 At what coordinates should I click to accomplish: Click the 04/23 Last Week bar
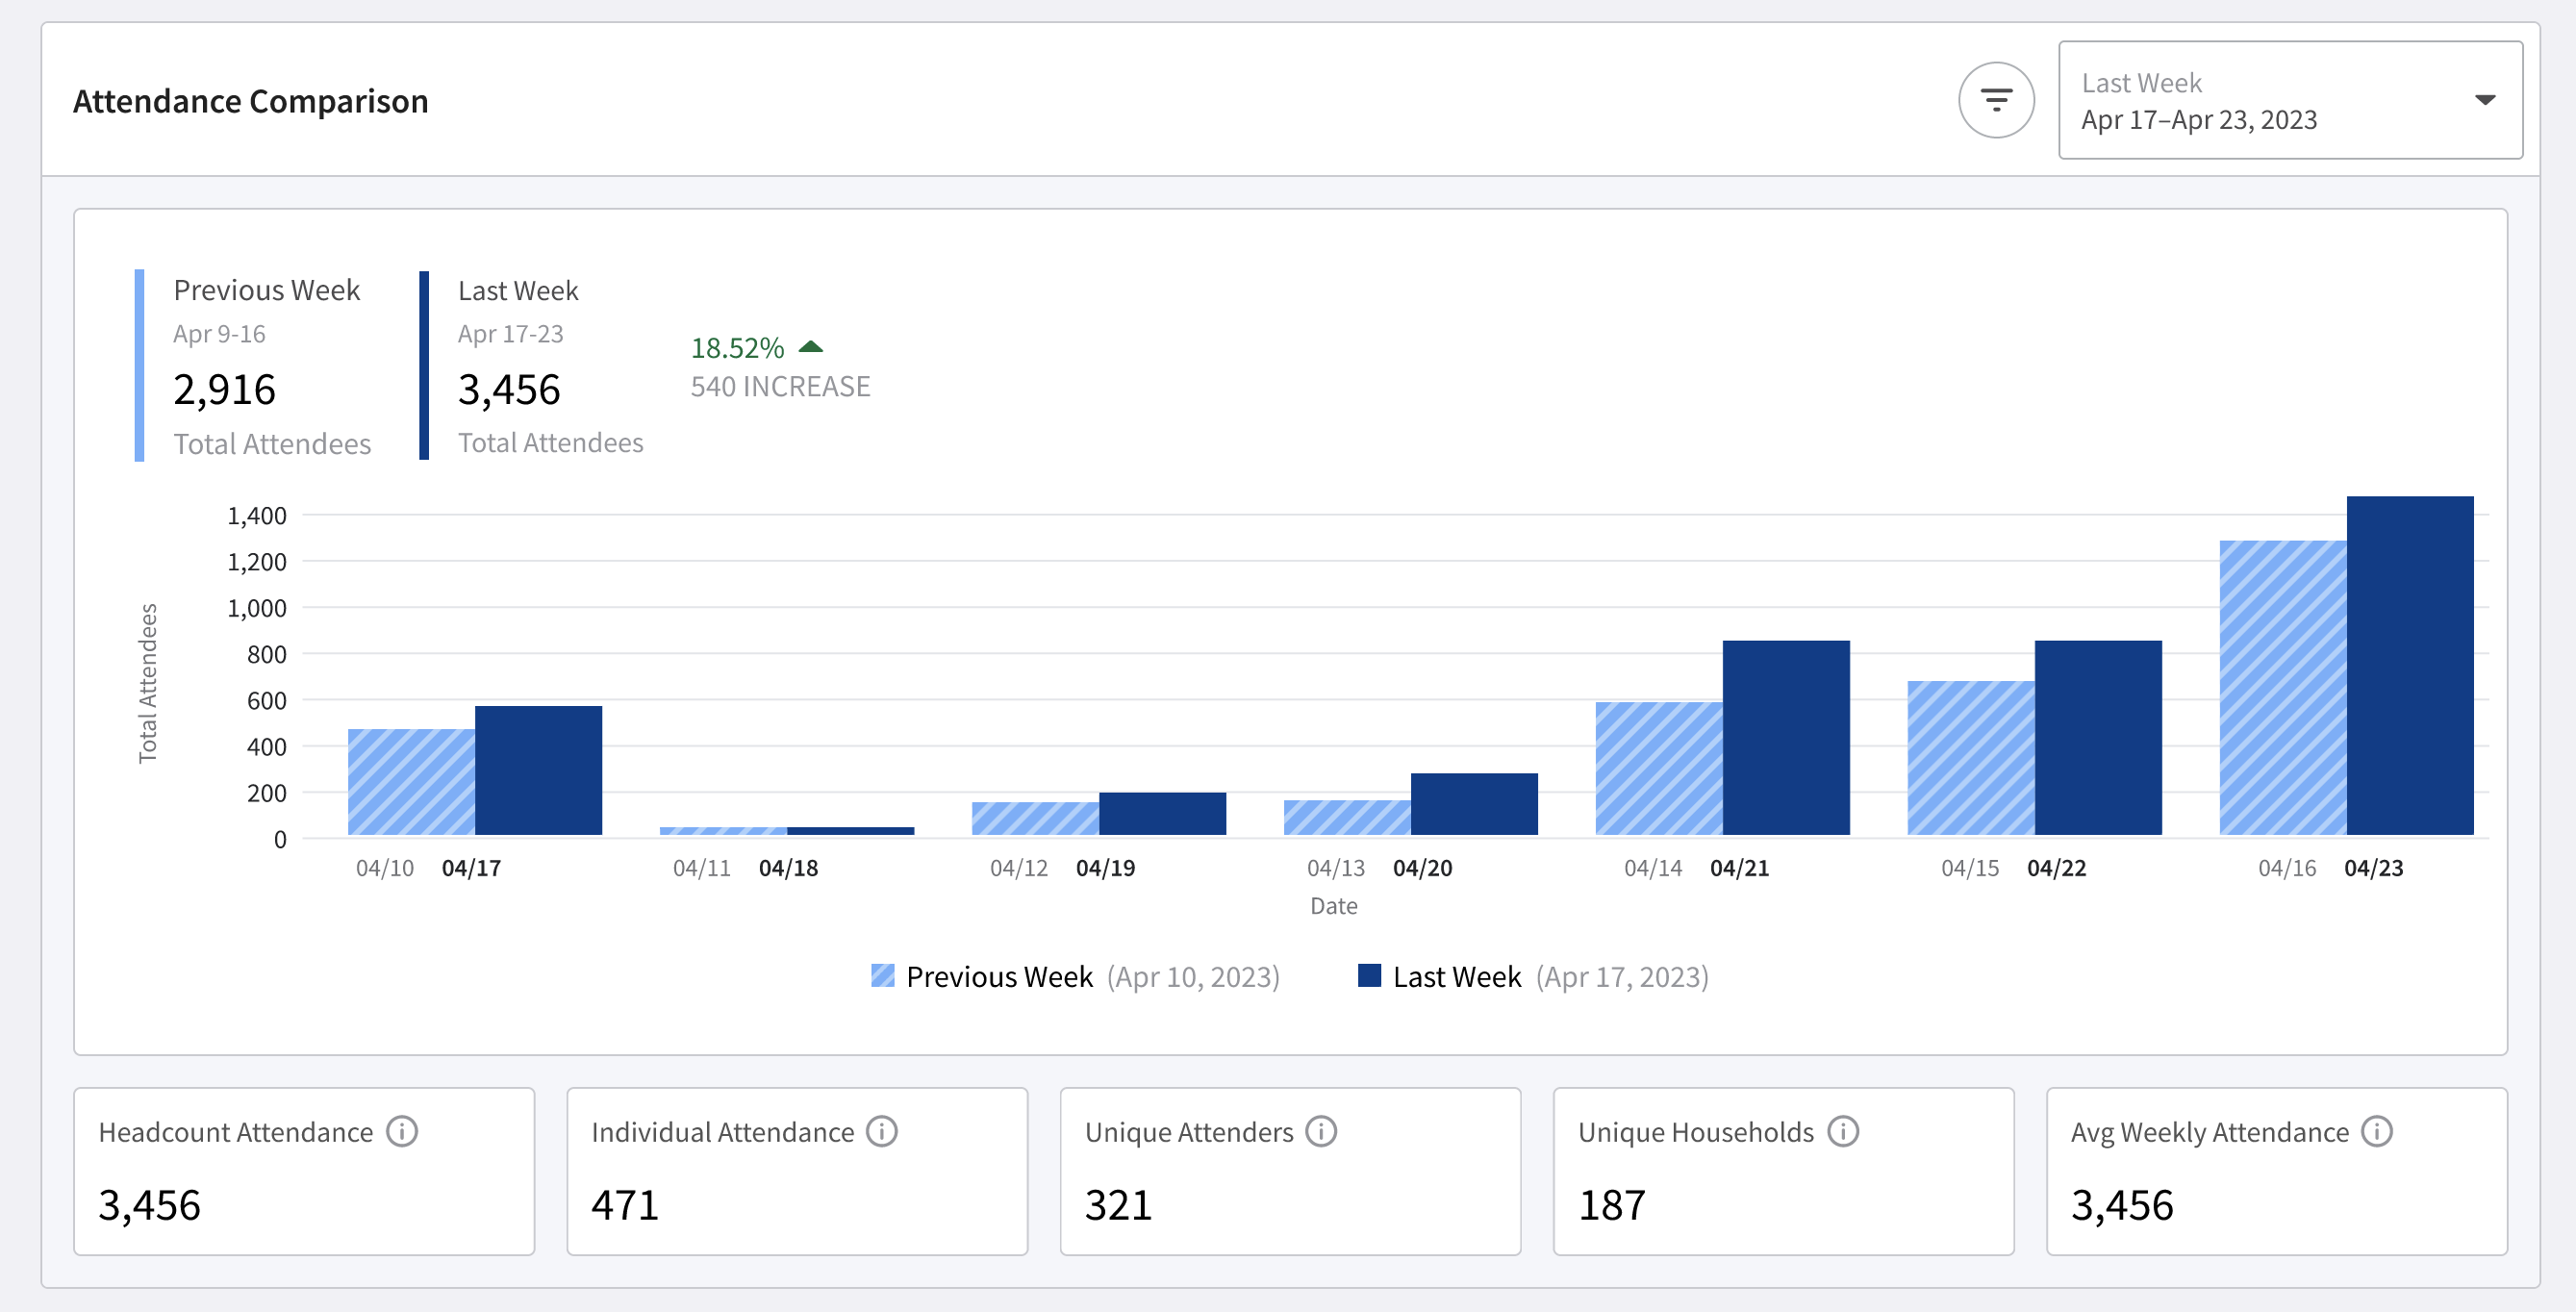2409,665
